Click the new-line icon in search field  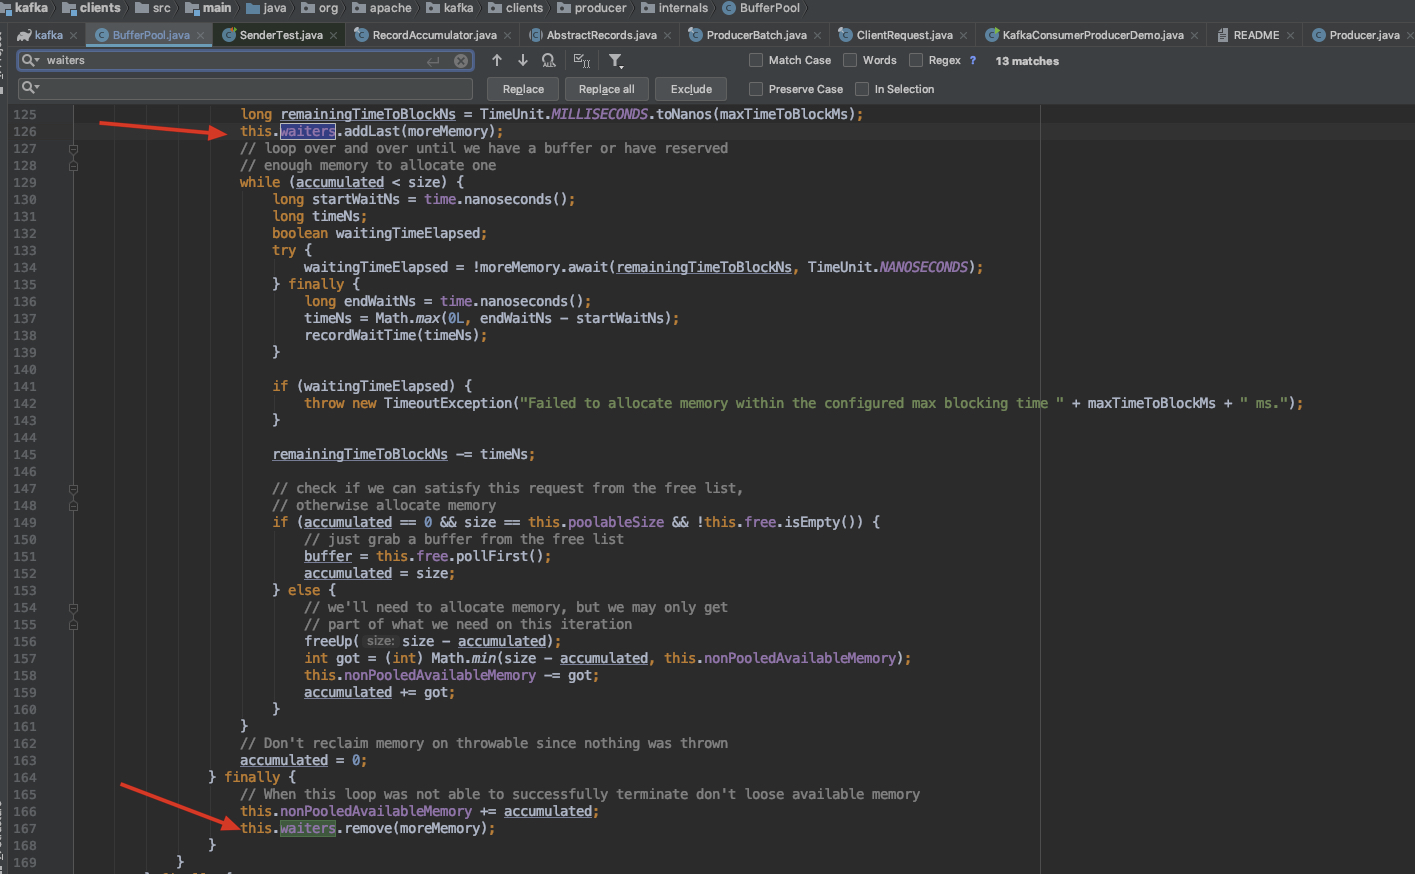(433, 61)
